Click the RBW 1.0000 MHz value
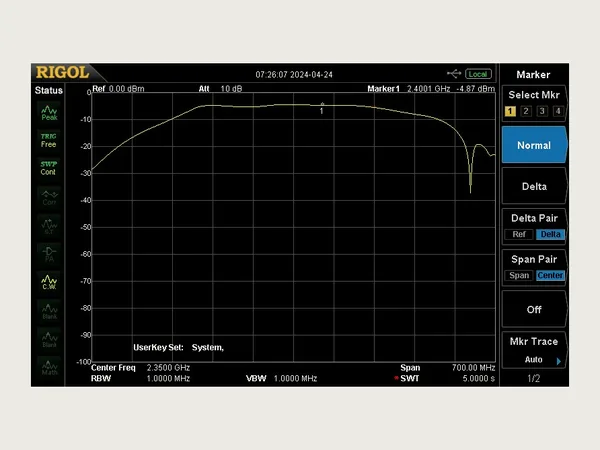Screen dimensions: 600x450 click(x=168, y=378)
